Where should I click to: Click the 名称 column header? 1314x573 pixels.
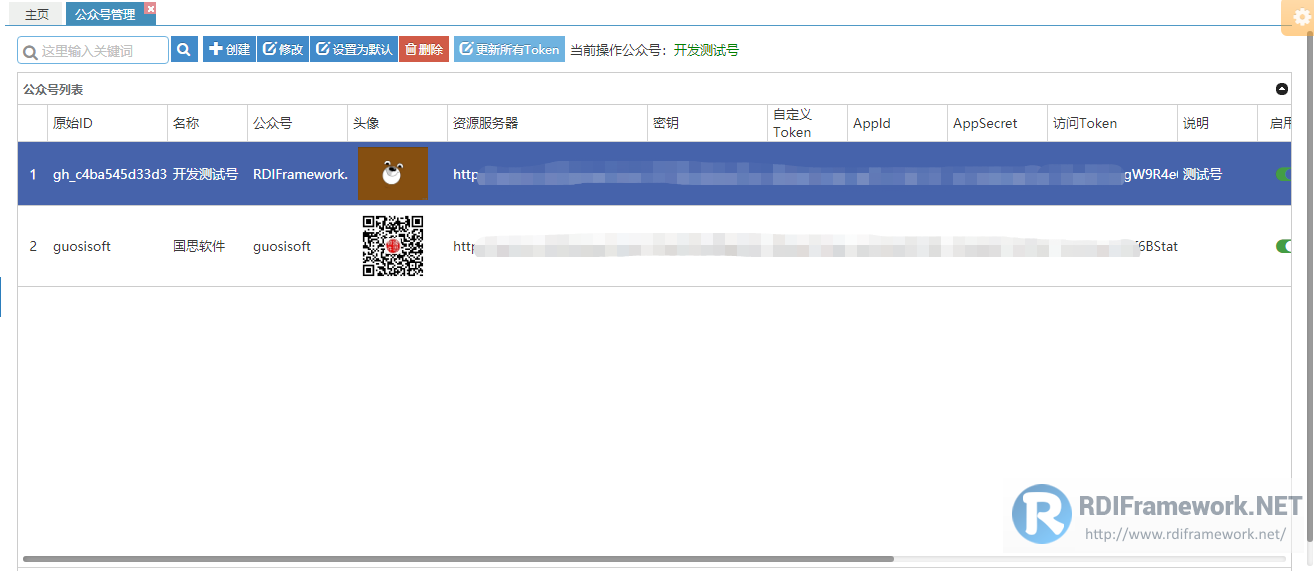point(207,124)
